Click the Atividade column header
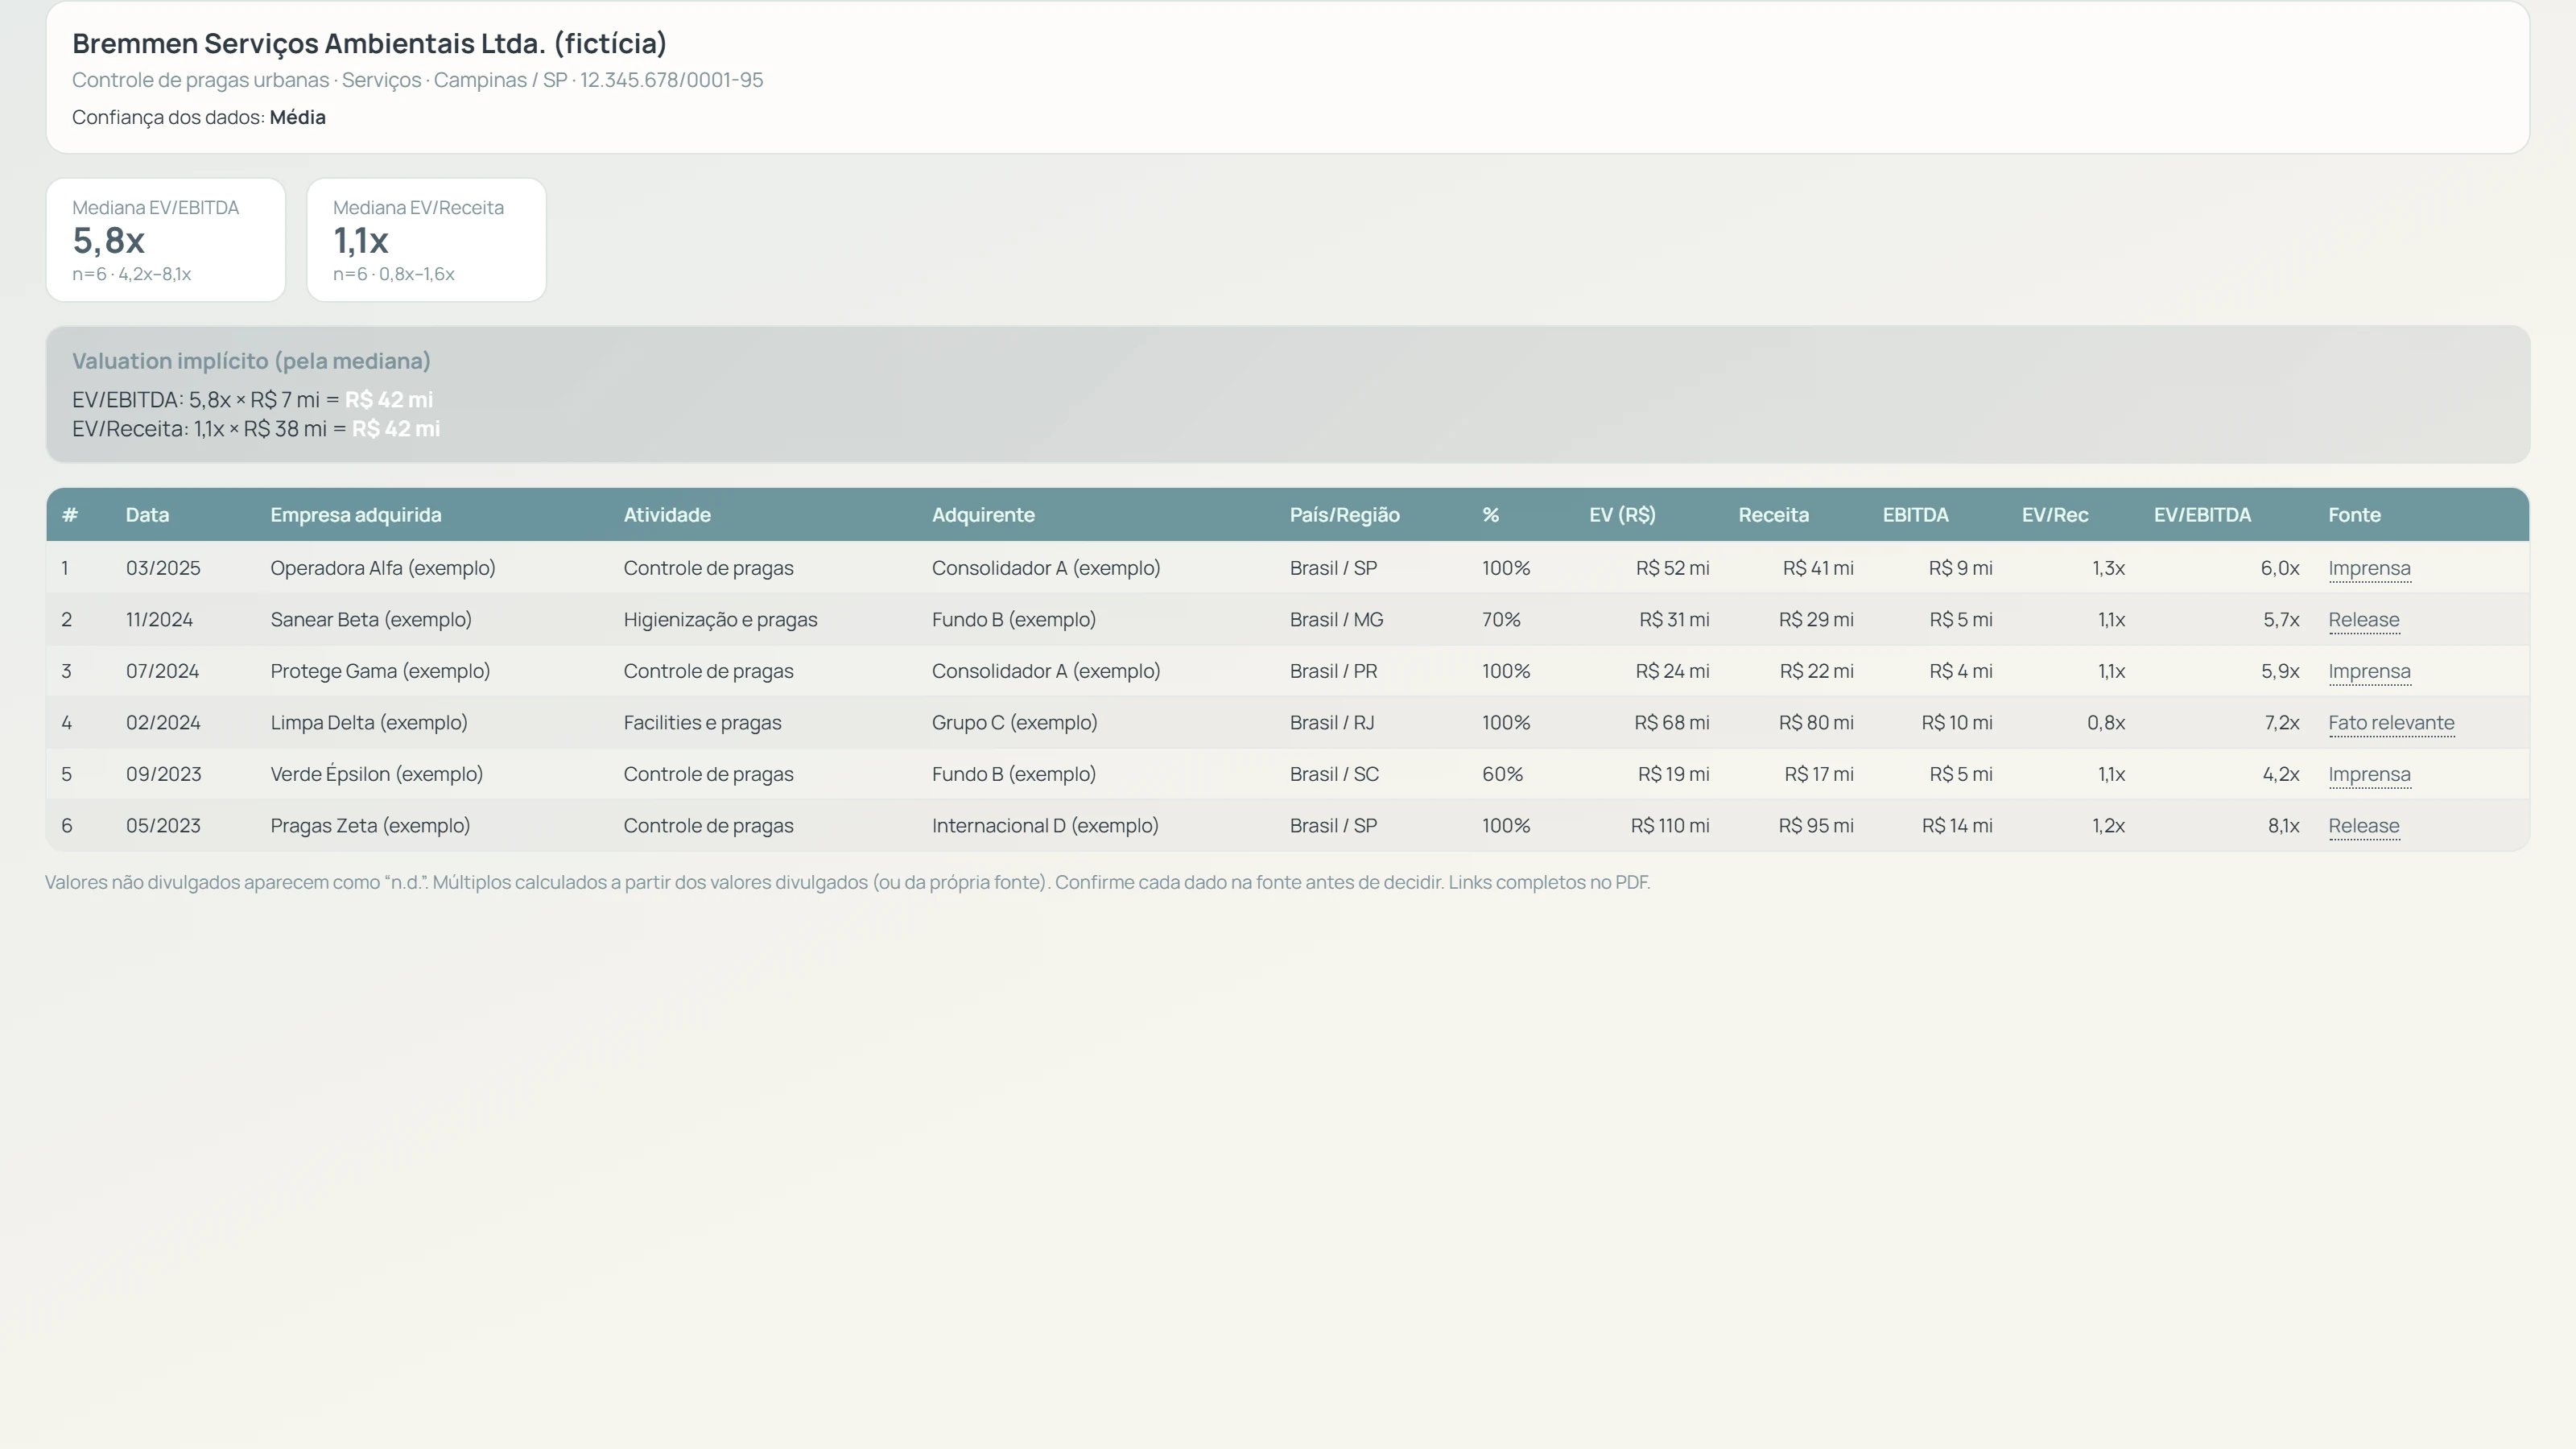The image size is (2576, 1449). tap(667, 515)
